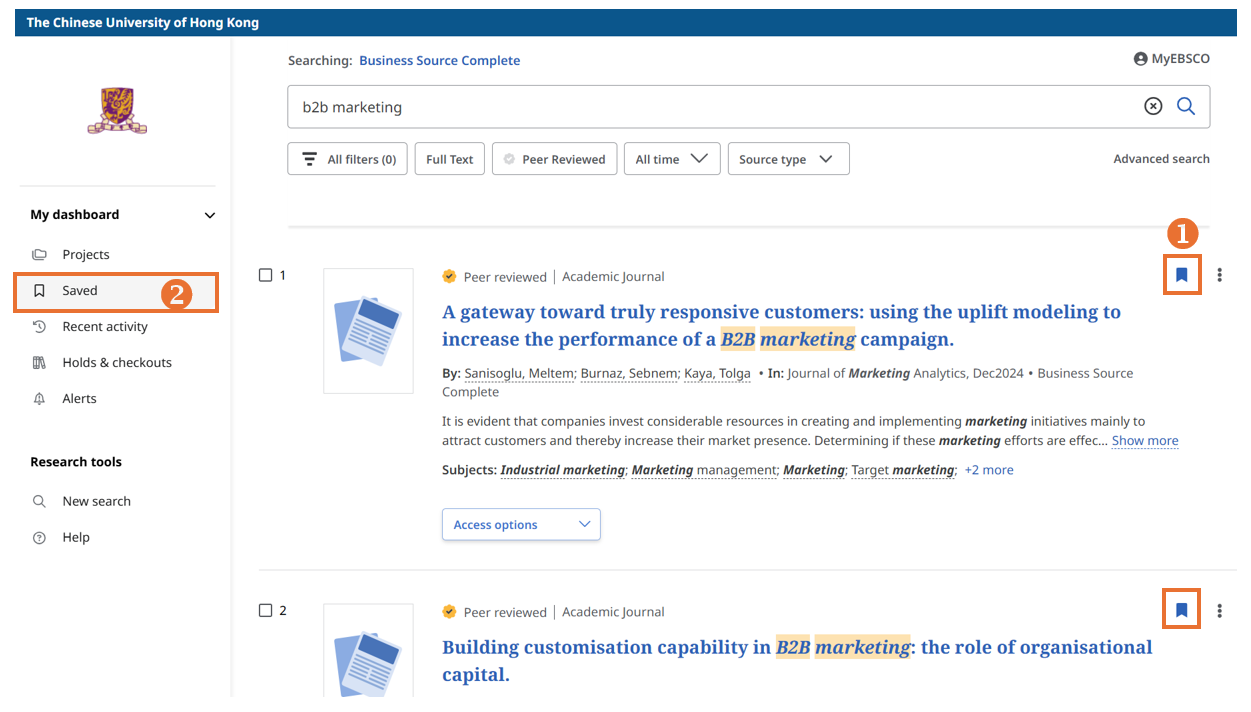Open Help under Research tools
This screenshot has height=712, width=1251.
76,537
